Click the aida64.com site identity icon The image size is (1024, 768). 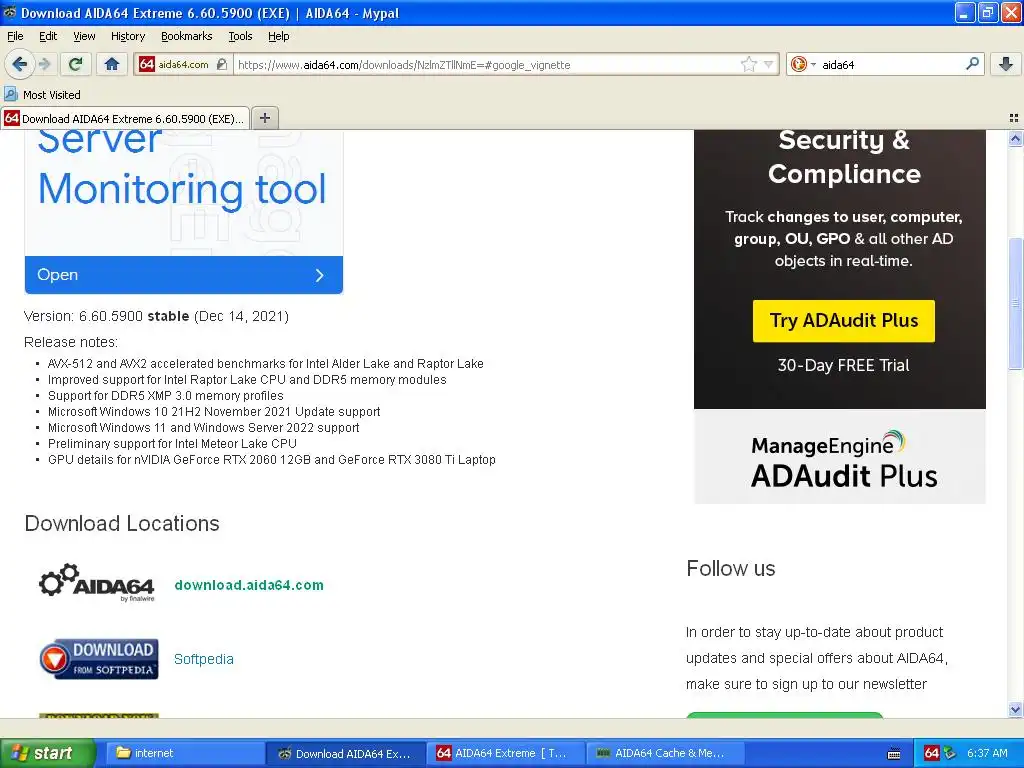147,64
